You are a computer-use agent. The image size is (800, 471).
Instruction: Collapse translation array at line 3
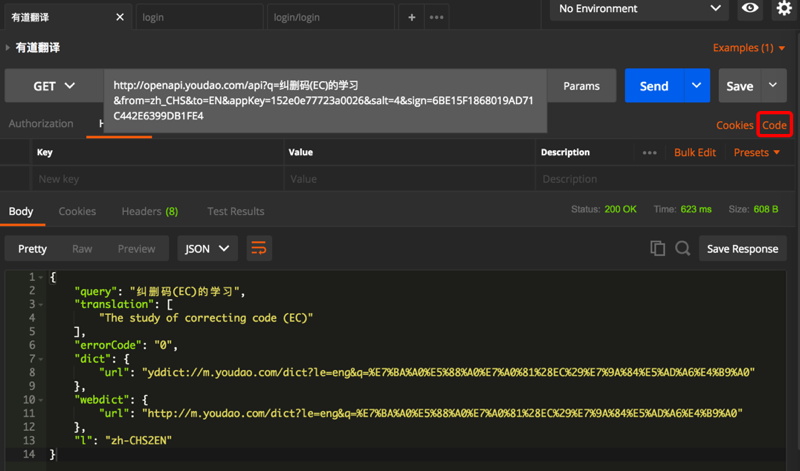(x=41, y=305)
